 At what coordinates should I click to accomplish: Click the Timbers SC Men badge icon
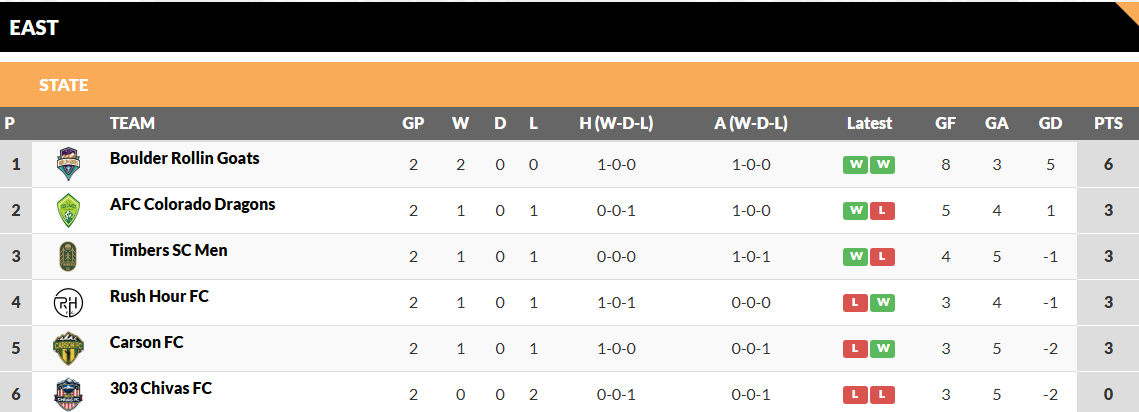coord(68,256)
